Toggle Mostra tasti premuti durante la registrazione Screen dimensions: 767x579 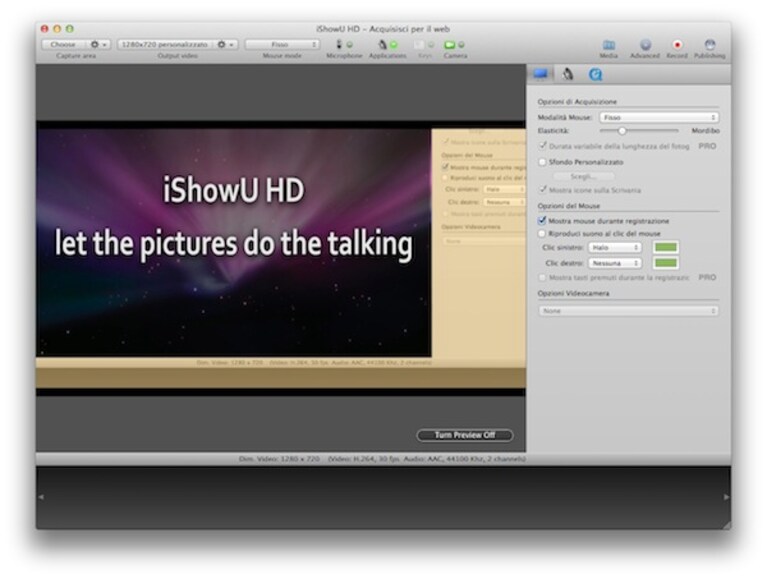[x=542, y=277]
